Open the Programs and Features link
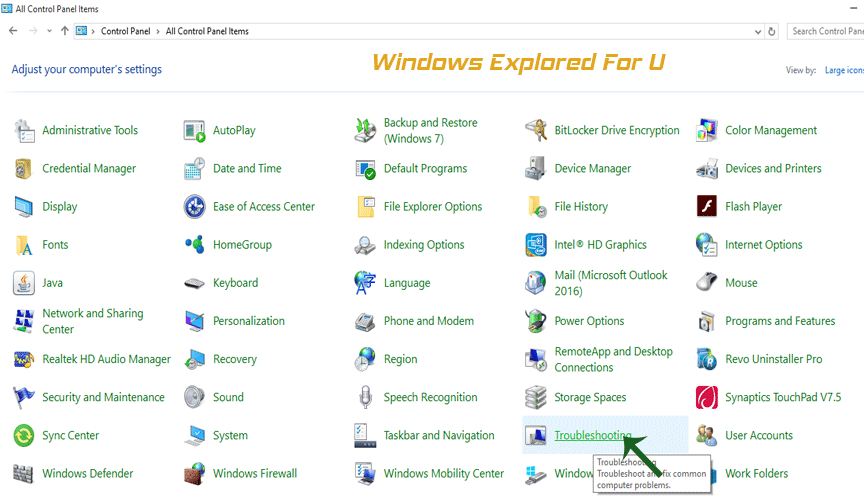Image resolution: width=864 pixels, height=504 pixels. pyautogui.click(x=780, y=321)
